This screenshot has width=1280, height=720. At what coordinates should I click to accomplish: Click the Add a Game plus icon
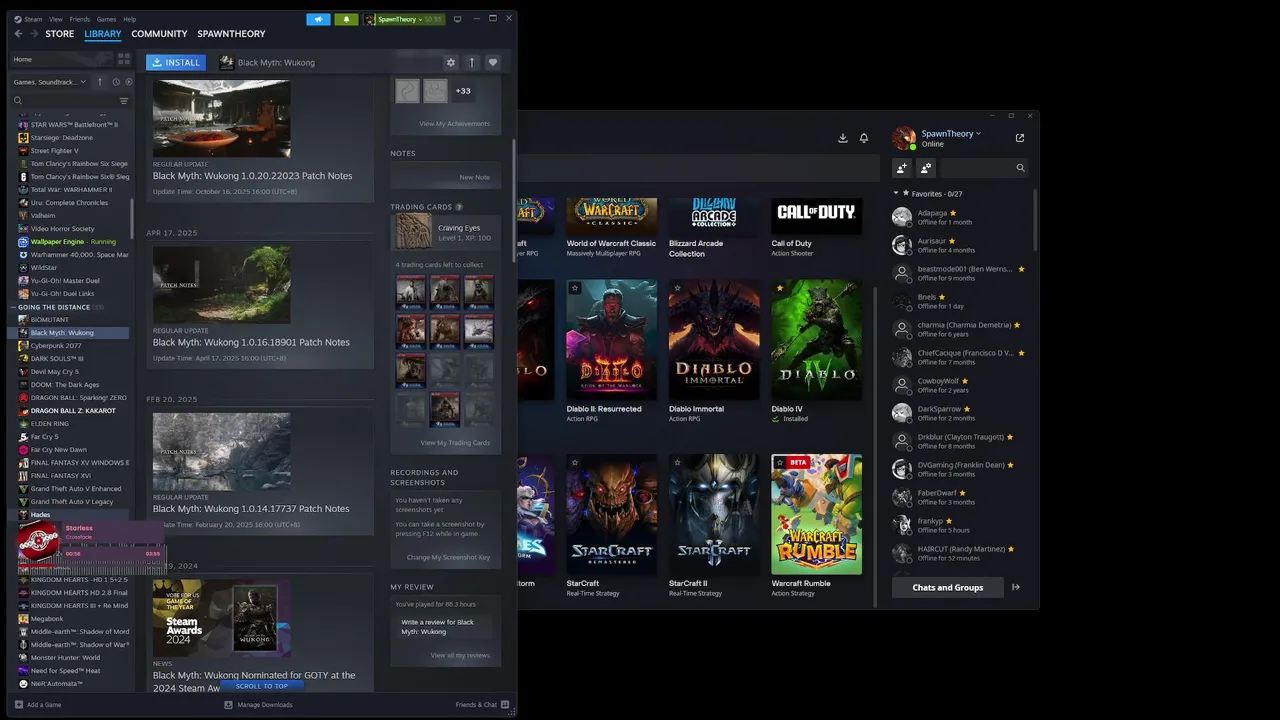click(18, 705)
